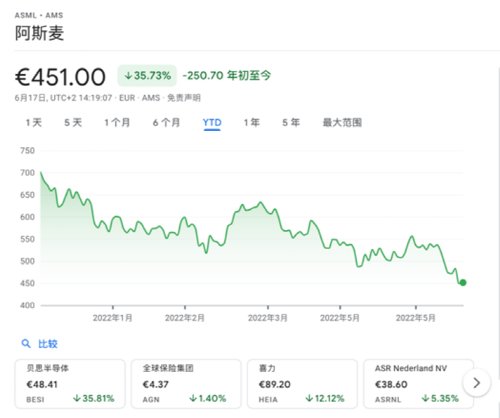Select 最大范围 maximum range tab
500x418 pixels.
pyautogui.click(x=342, y=123)
